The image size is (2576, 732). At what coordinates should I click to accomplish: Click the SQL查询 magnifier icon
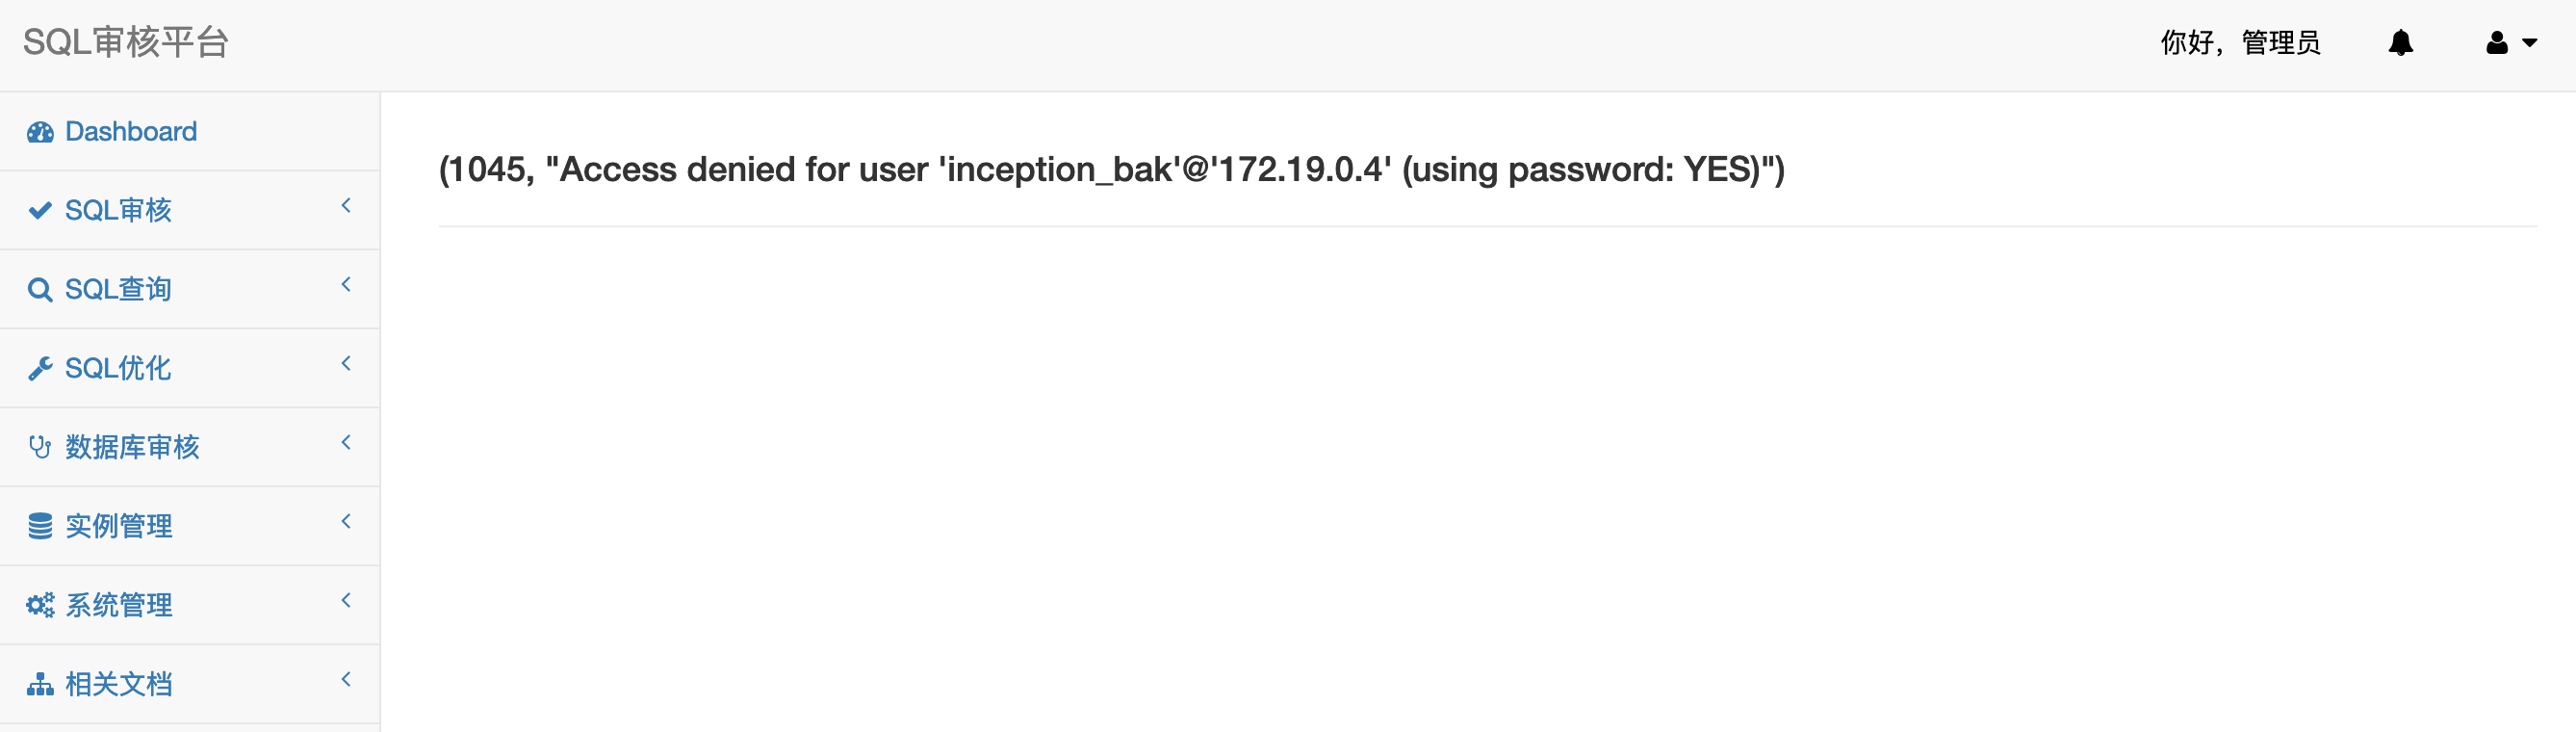pos(40,290)
